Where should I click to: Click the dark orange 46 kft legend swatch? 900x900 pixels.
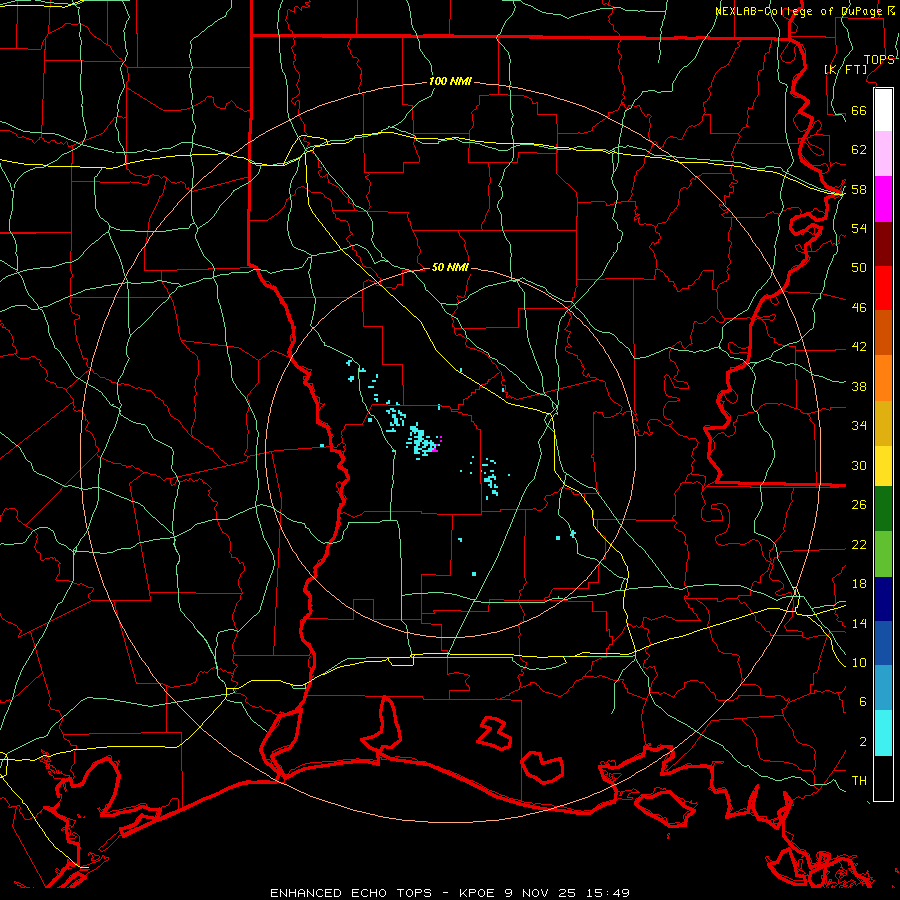click(x=883, y=333)
